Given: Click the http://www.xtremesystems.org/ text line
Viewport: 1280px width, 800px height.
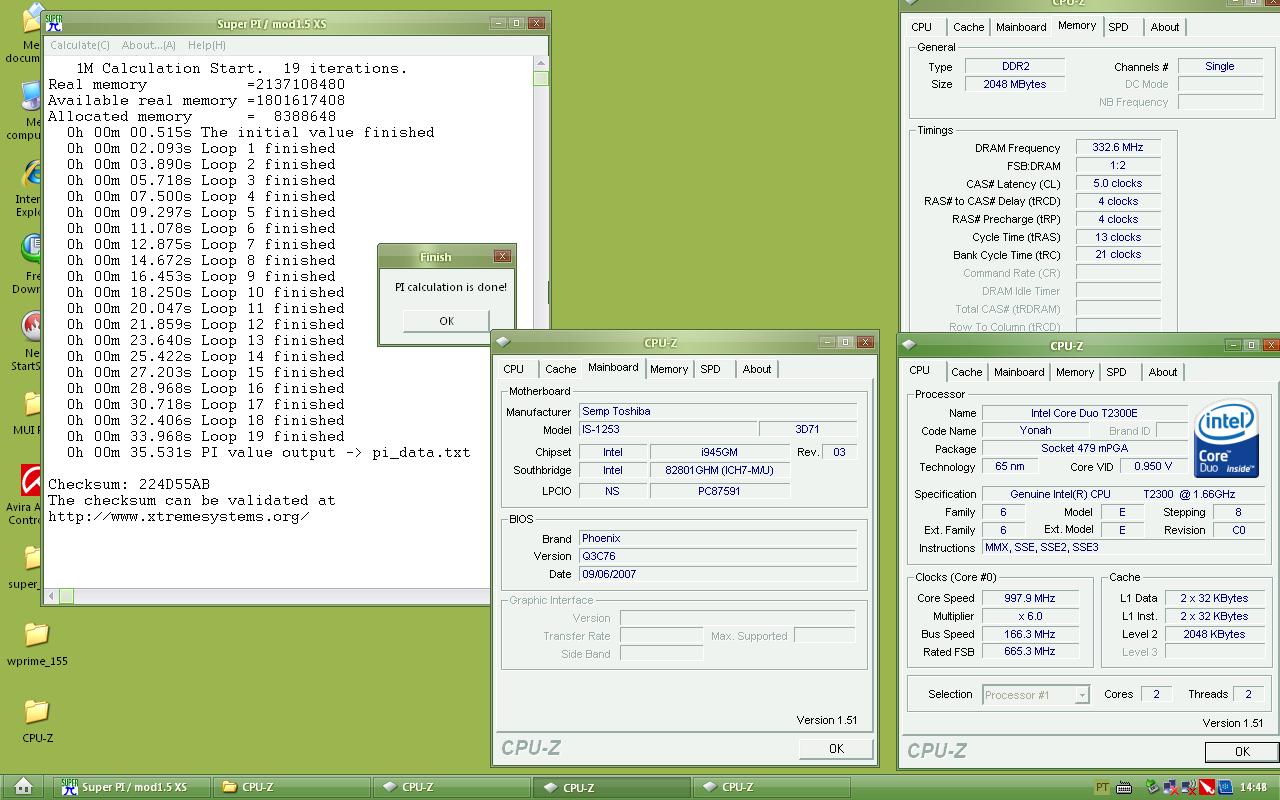Looking at the screenshot, I should [x=178, y=517].
